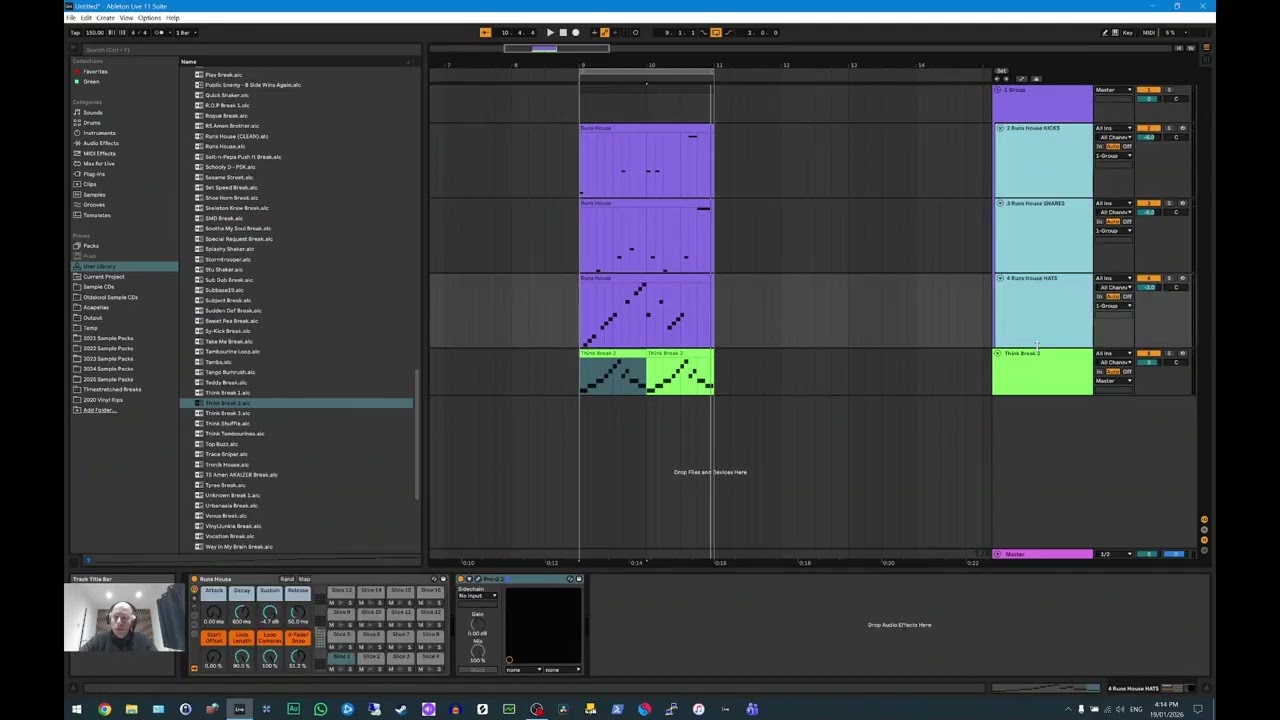The height and width of the screenshot is (720, 1280).
Task: Arm the Arrangement Record button
Action: [575, 32]
